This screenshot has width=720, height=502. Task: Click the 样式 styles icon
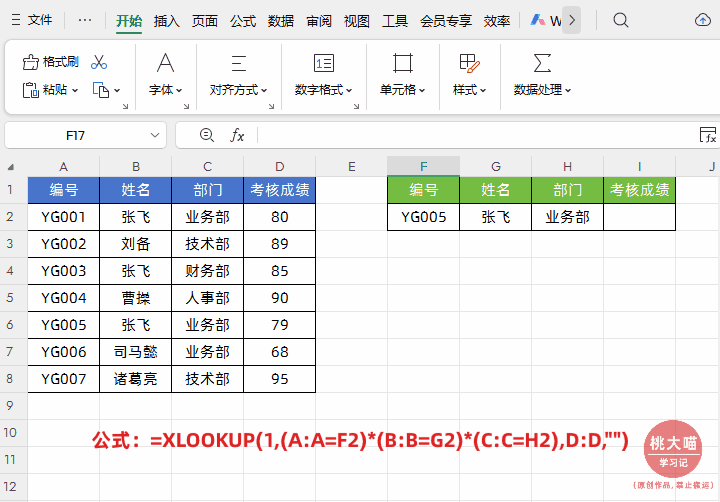click(469, 63)
